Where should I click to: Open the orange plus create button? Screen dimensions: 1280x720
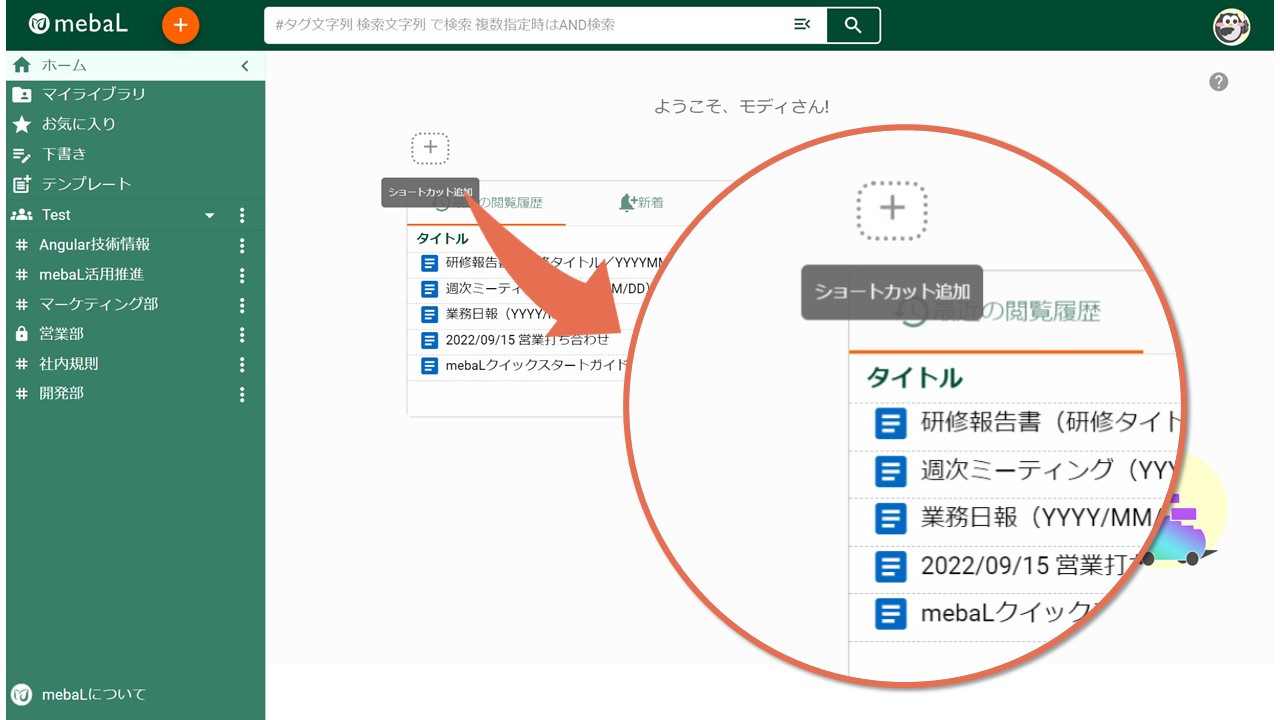click(180, 25)
